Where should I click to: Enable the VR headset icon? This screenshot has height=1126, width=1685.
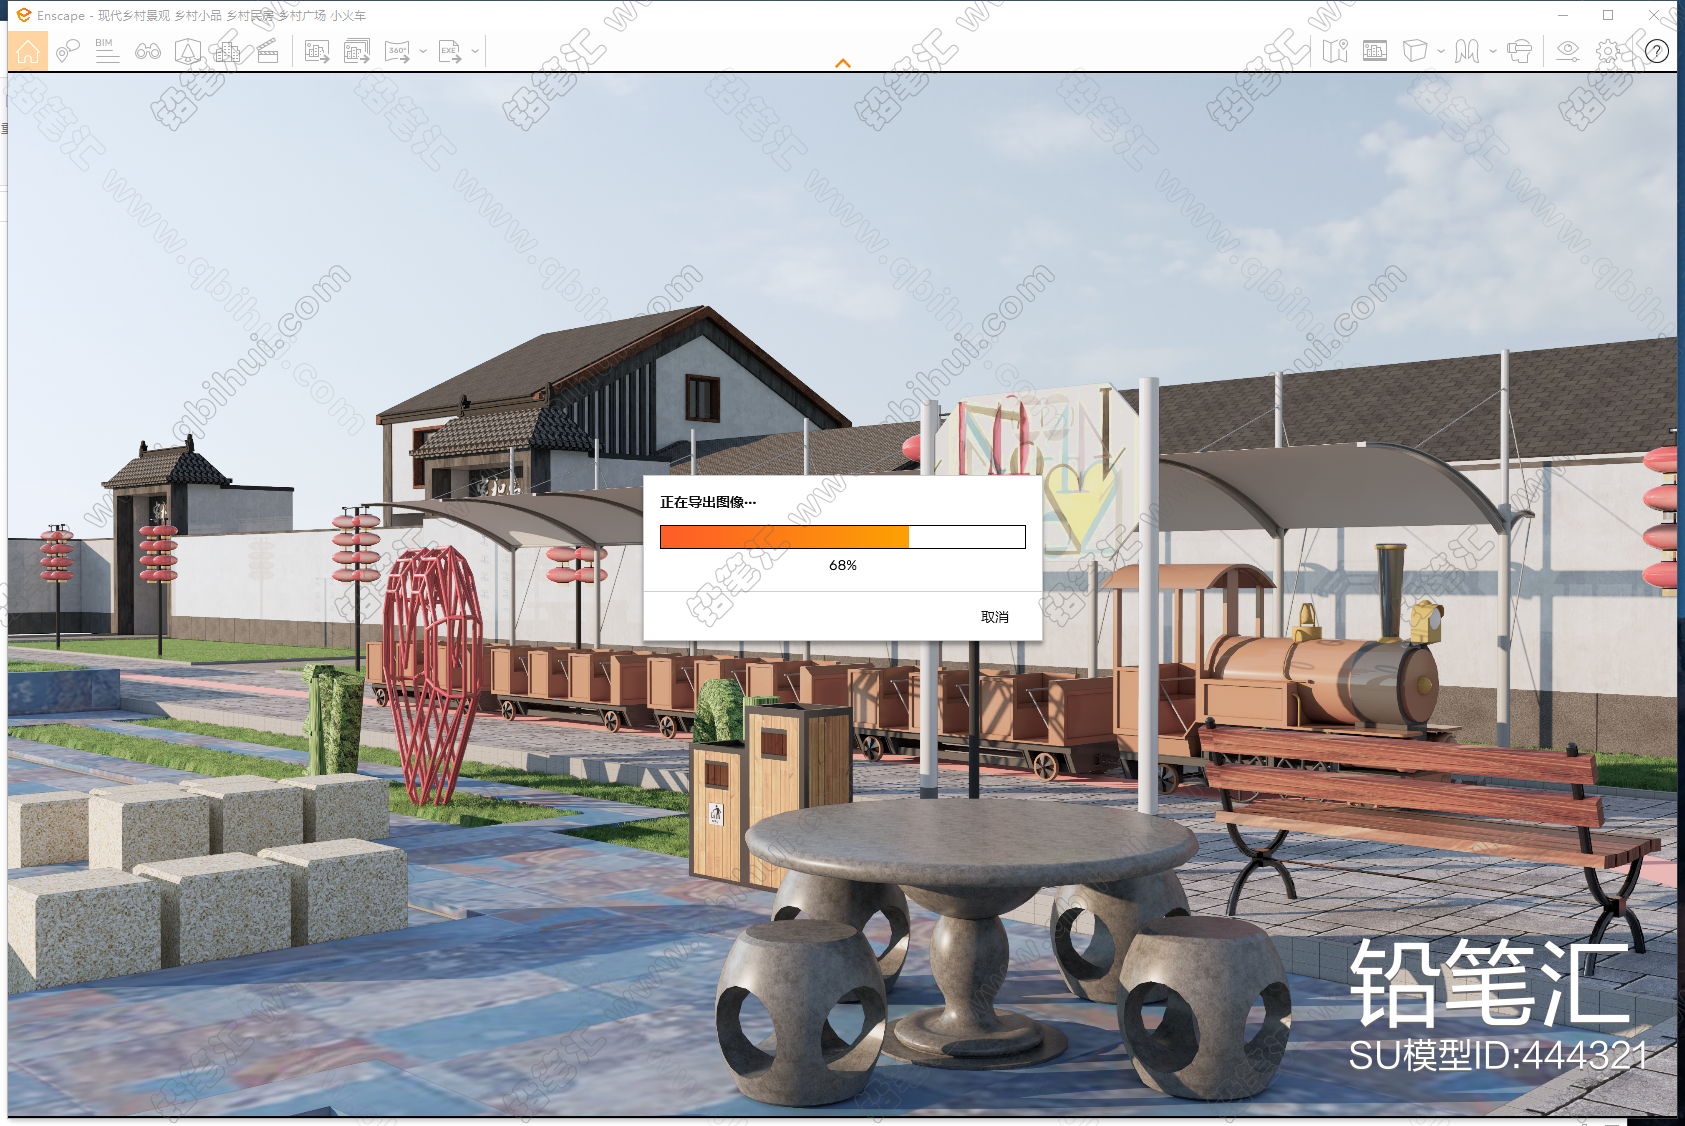click(1519, 51)
